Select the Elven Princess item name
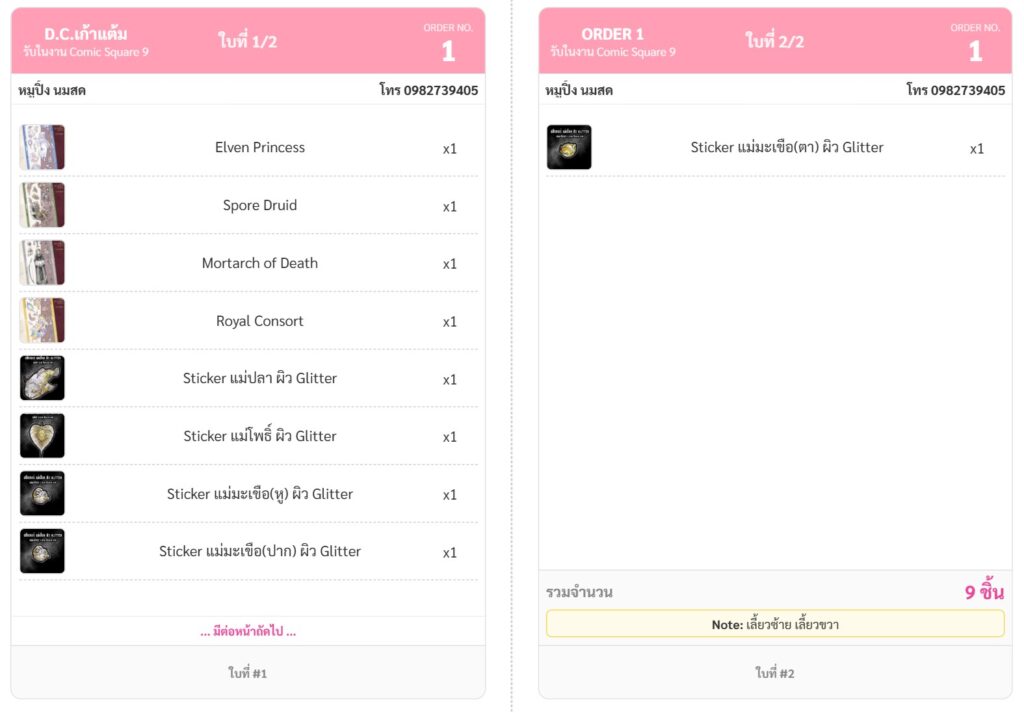1024x713 pixels. coord(260,147)
